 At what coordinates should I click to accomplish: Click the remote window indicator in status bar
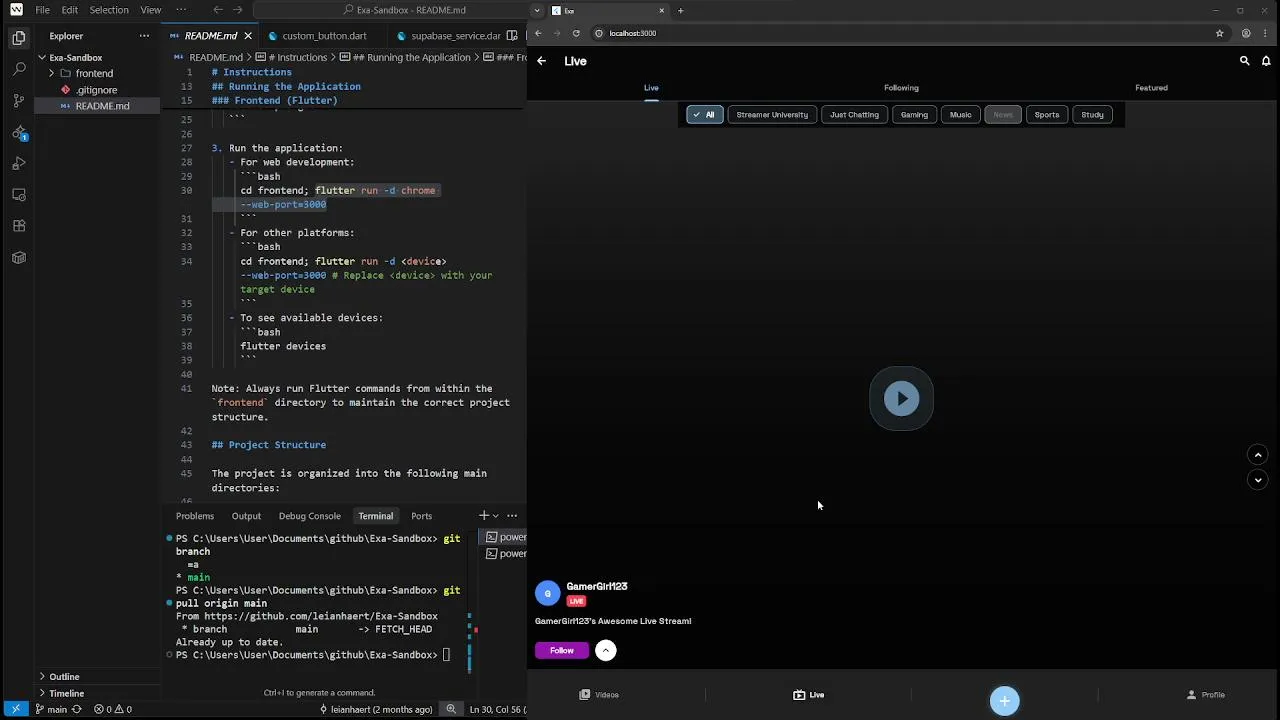15,709
